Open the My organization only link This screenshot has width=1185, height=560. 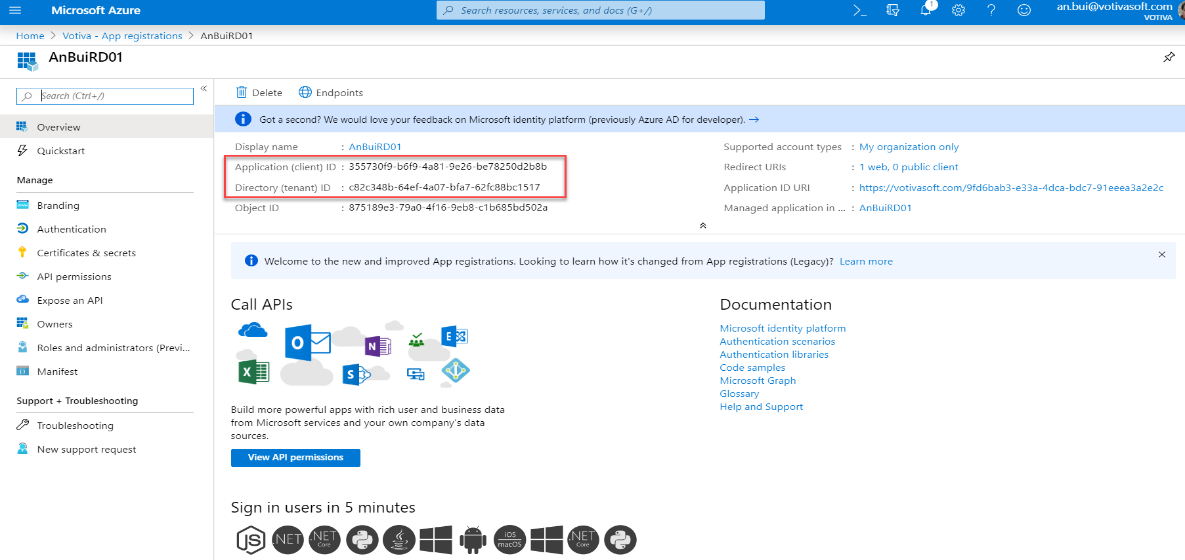pyautogui.click(x=909, y=147)
